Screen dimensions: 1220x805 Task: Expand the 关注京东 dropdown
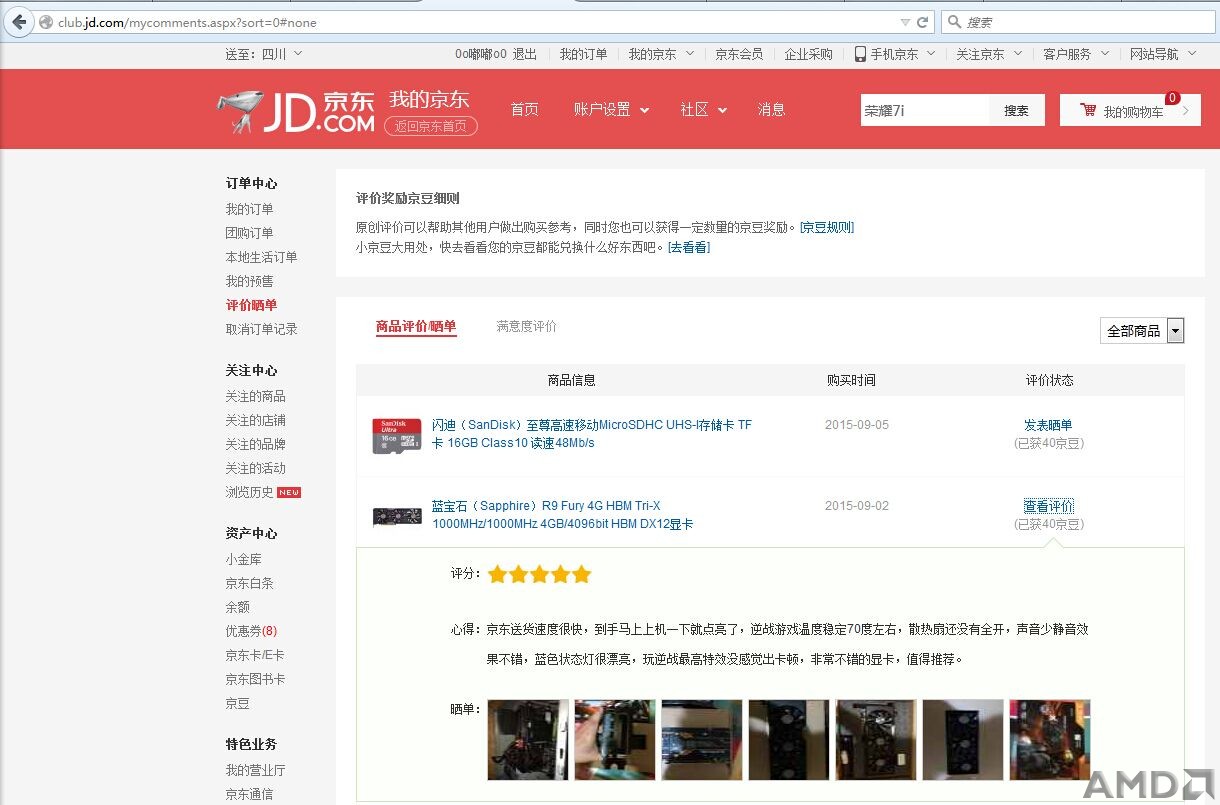point(989,54)
